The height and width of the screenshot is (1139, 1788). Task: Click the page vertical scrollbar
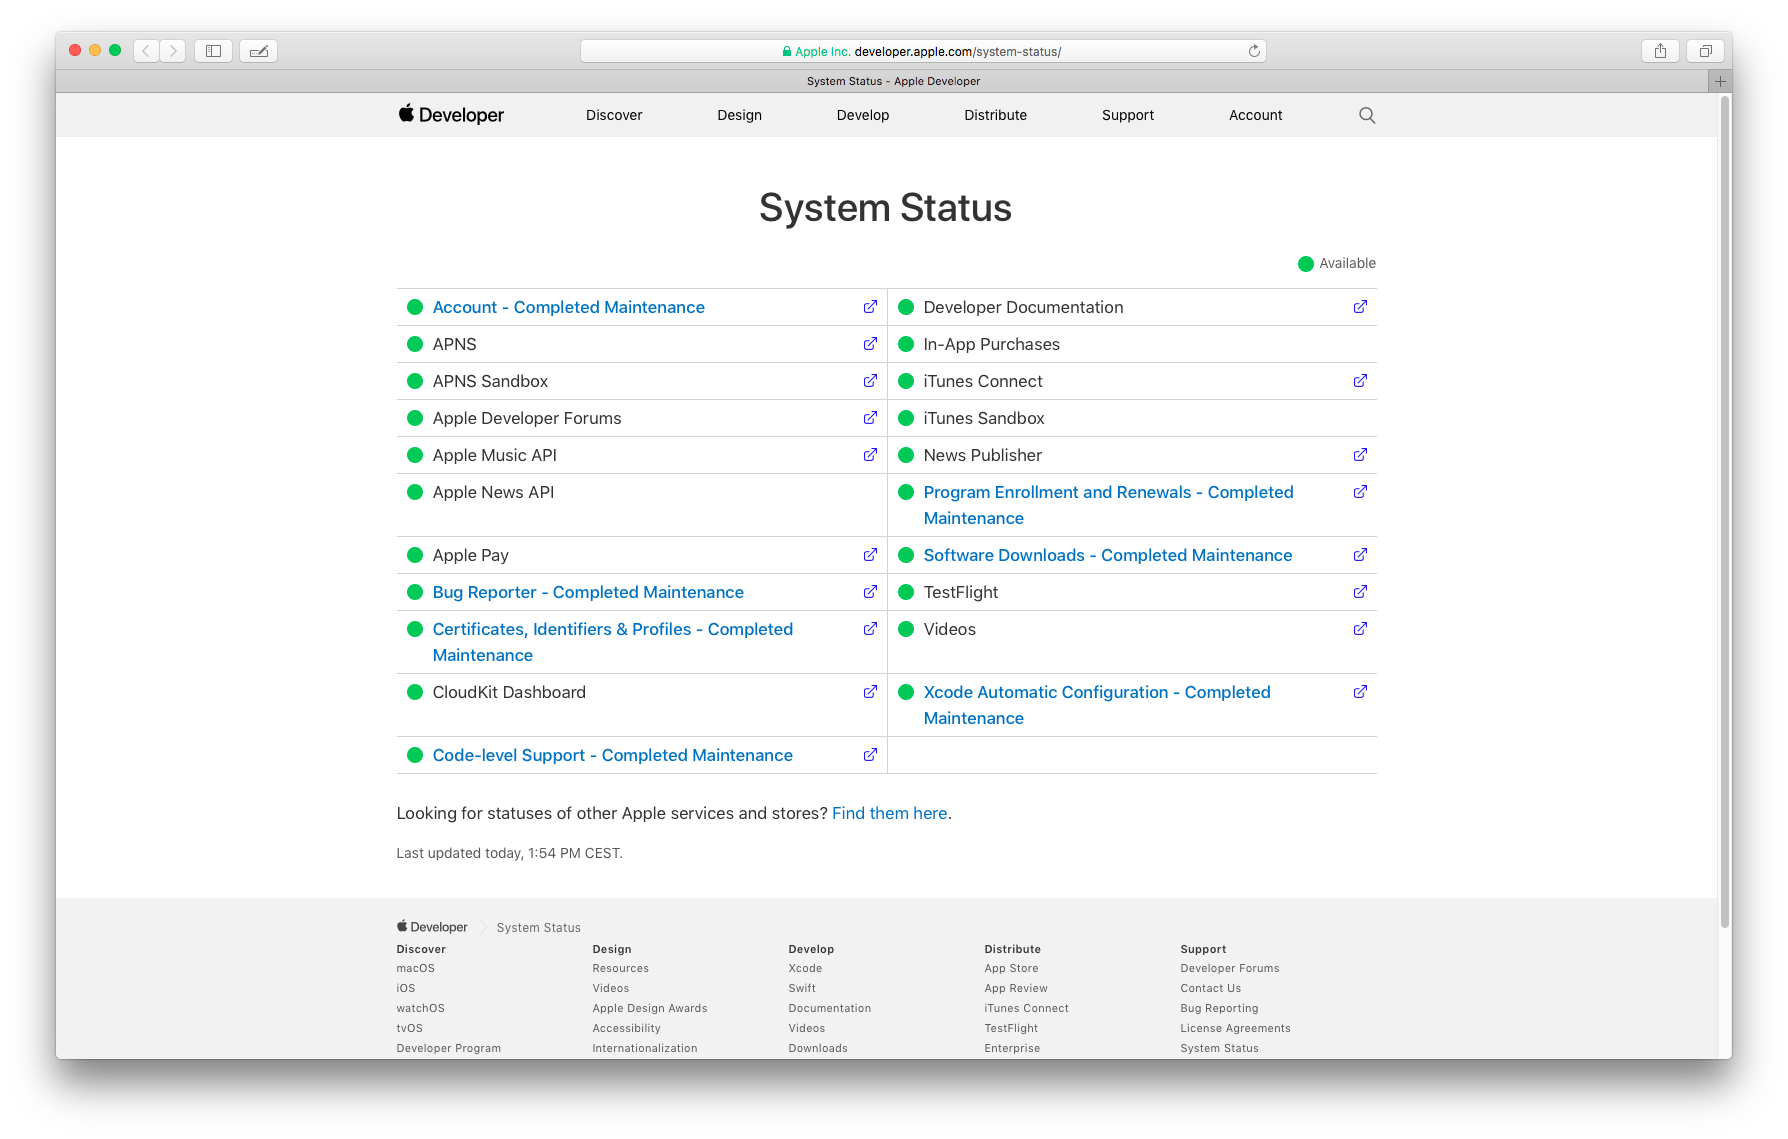pyautogui.click(x=1724, y=513)
